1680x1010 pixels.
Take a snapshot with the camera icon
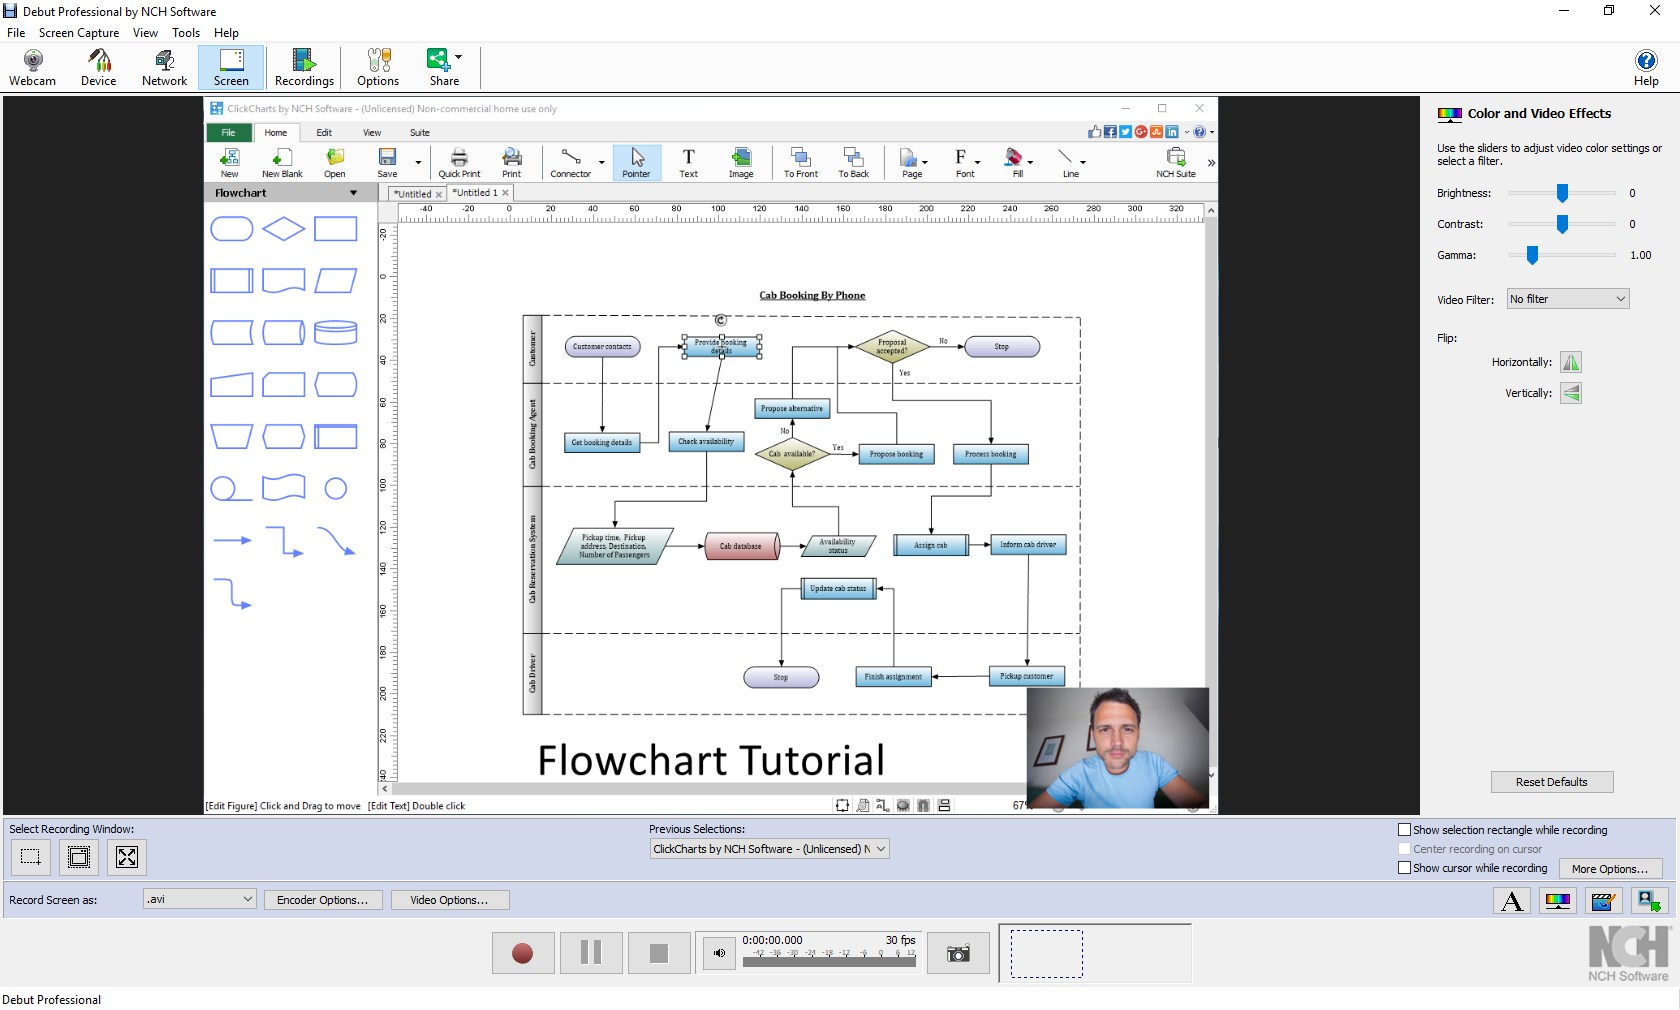coord(957,953)
